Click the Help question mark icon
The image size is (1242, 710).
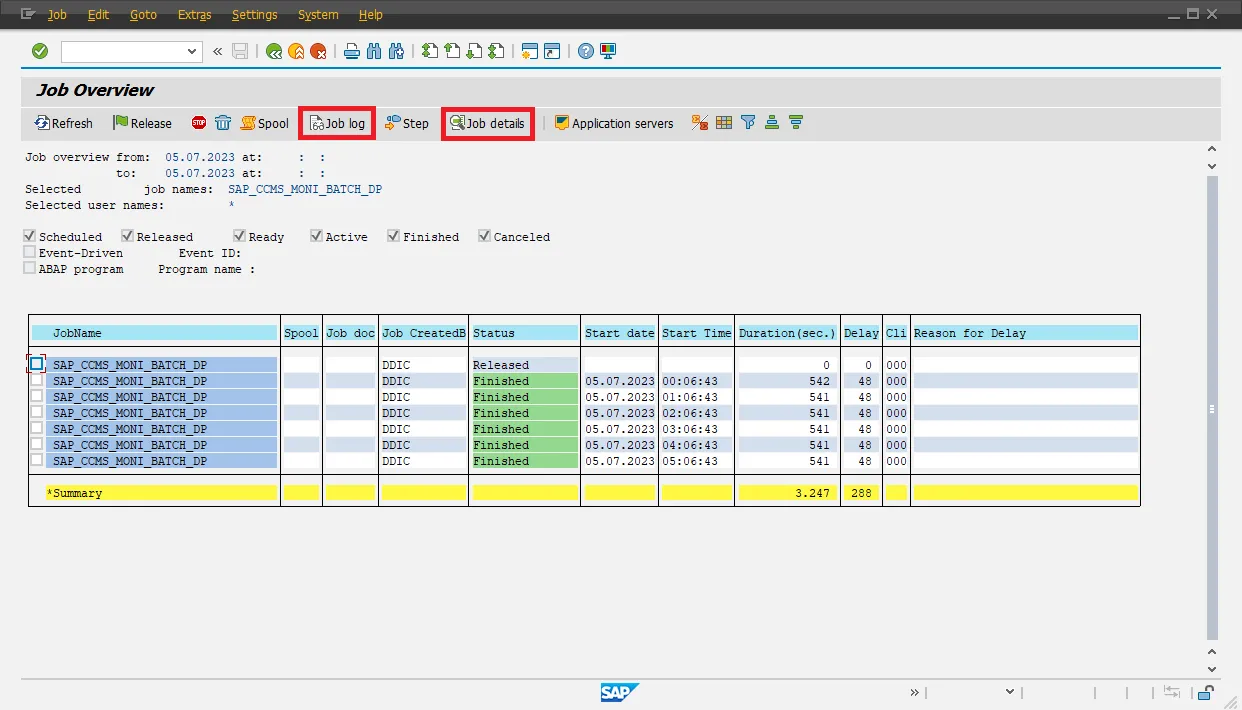click(x=585, y=51)
